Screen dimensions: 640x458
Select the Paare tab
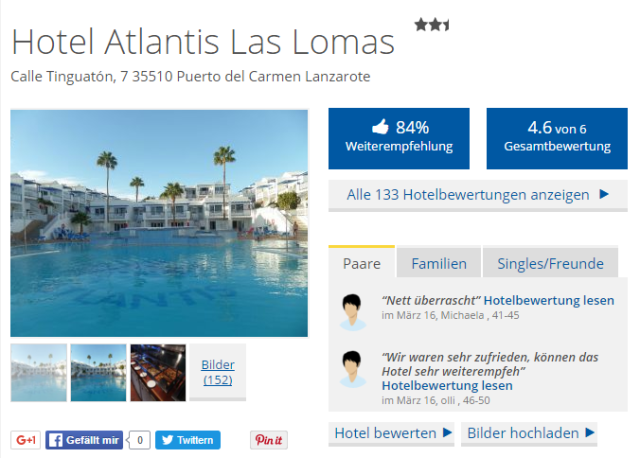tap(361, 264)
